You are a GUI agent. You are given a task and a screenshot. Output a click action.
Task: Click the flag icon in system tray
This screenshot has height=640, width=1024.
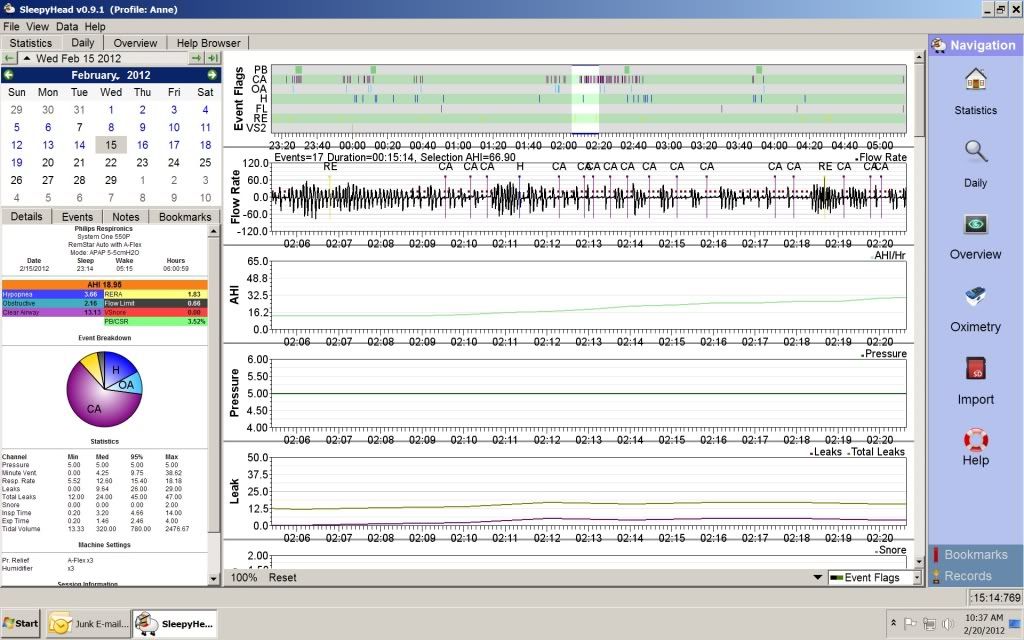click(910, 624)
